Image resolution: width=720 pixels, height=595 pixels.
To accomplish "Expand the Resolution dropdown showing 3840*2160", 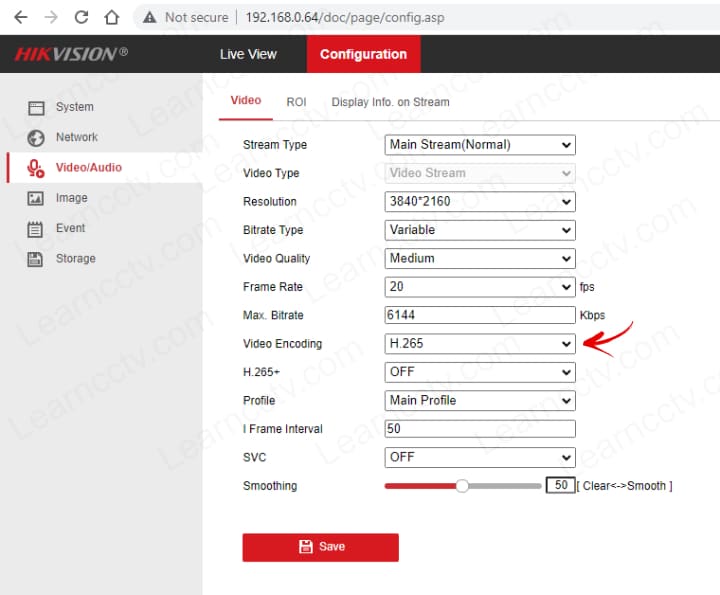I will pyautogui.click(x=480, y=202).
